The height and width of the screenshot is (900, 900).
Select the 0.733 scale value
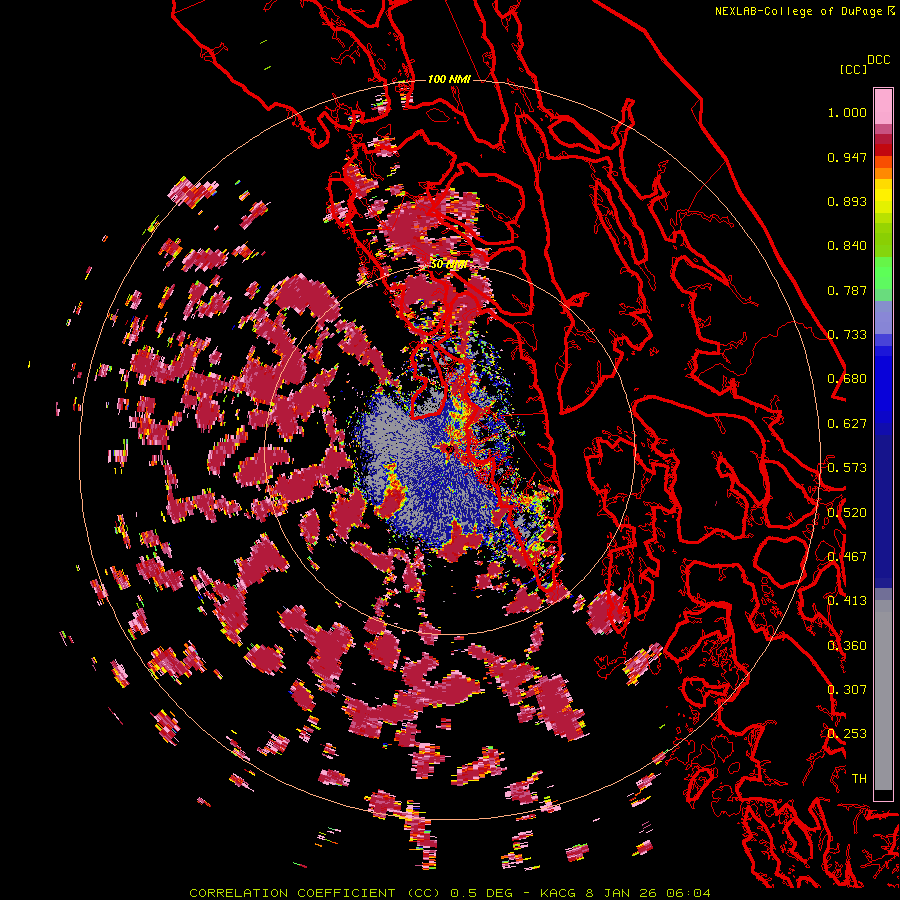pyautogui.click(x=847, y=335)
